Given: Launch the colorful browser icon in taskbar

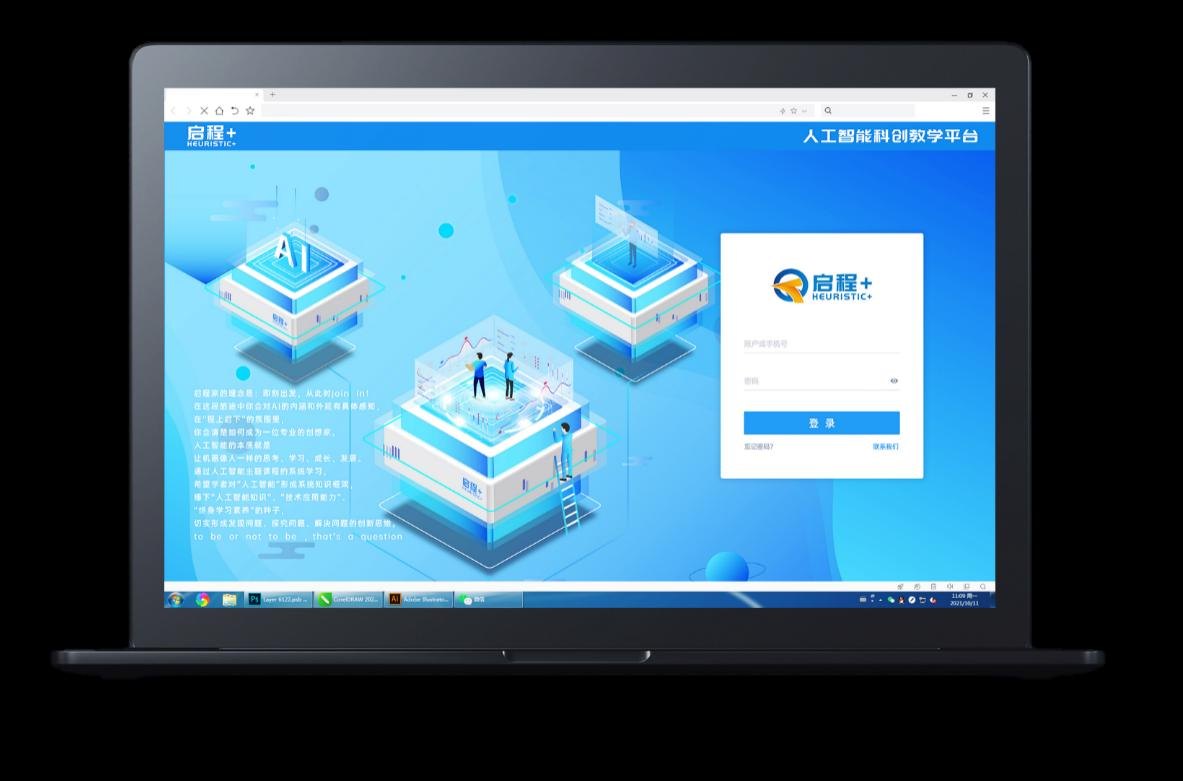Looking at the screenshot, I should (202, 600).
